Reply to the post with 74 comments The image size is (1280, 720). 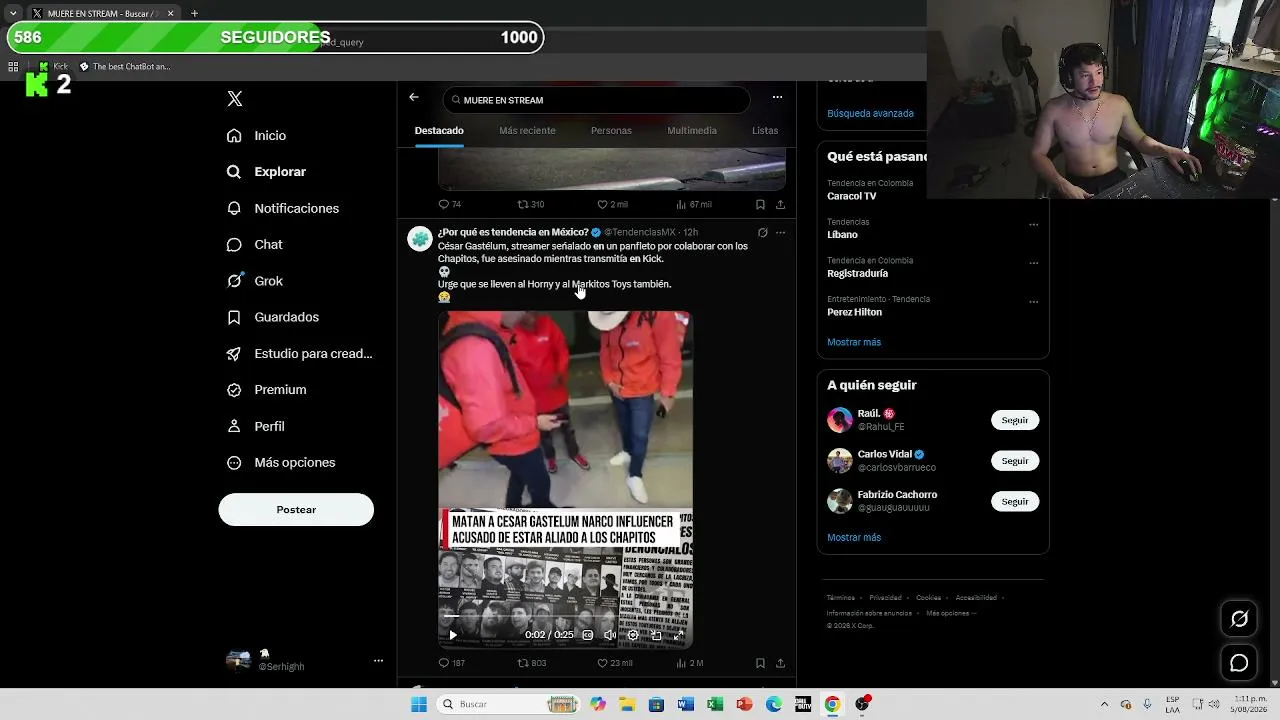450,204
